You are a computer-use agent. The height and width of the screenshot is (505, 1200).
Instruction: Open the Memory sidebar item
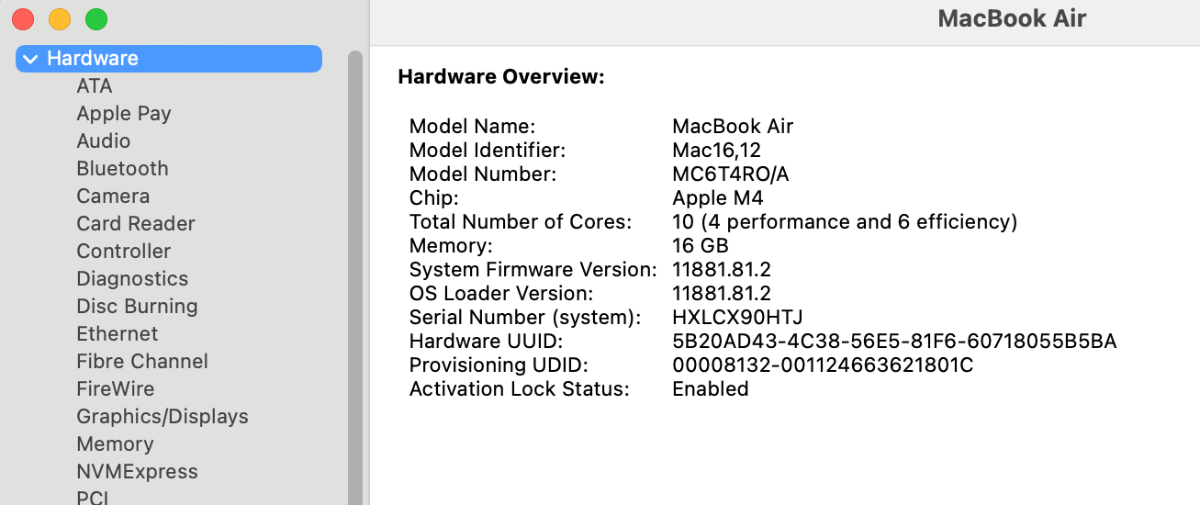(x=115, y=444)
